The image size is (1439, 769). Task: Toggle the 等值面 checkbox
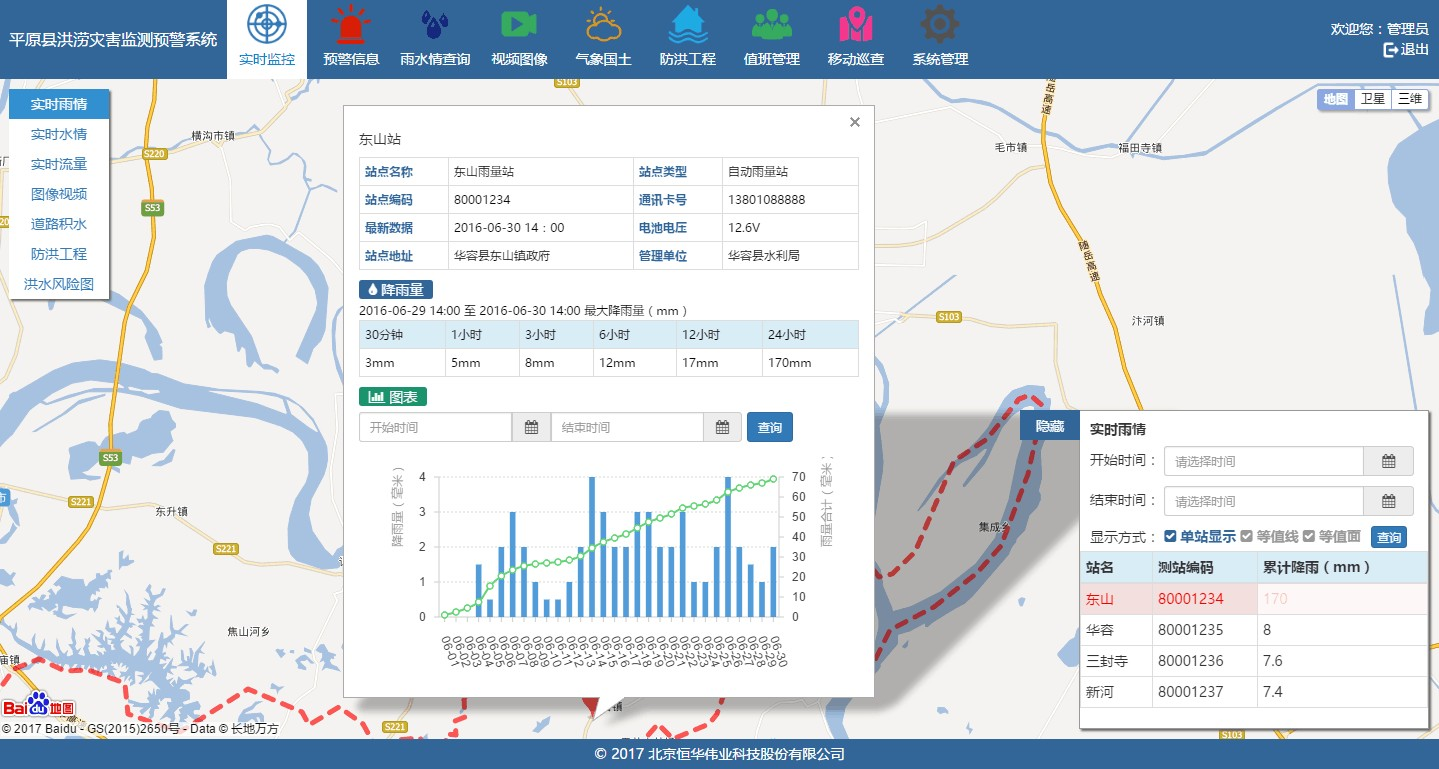click(x=1308, y=537)
